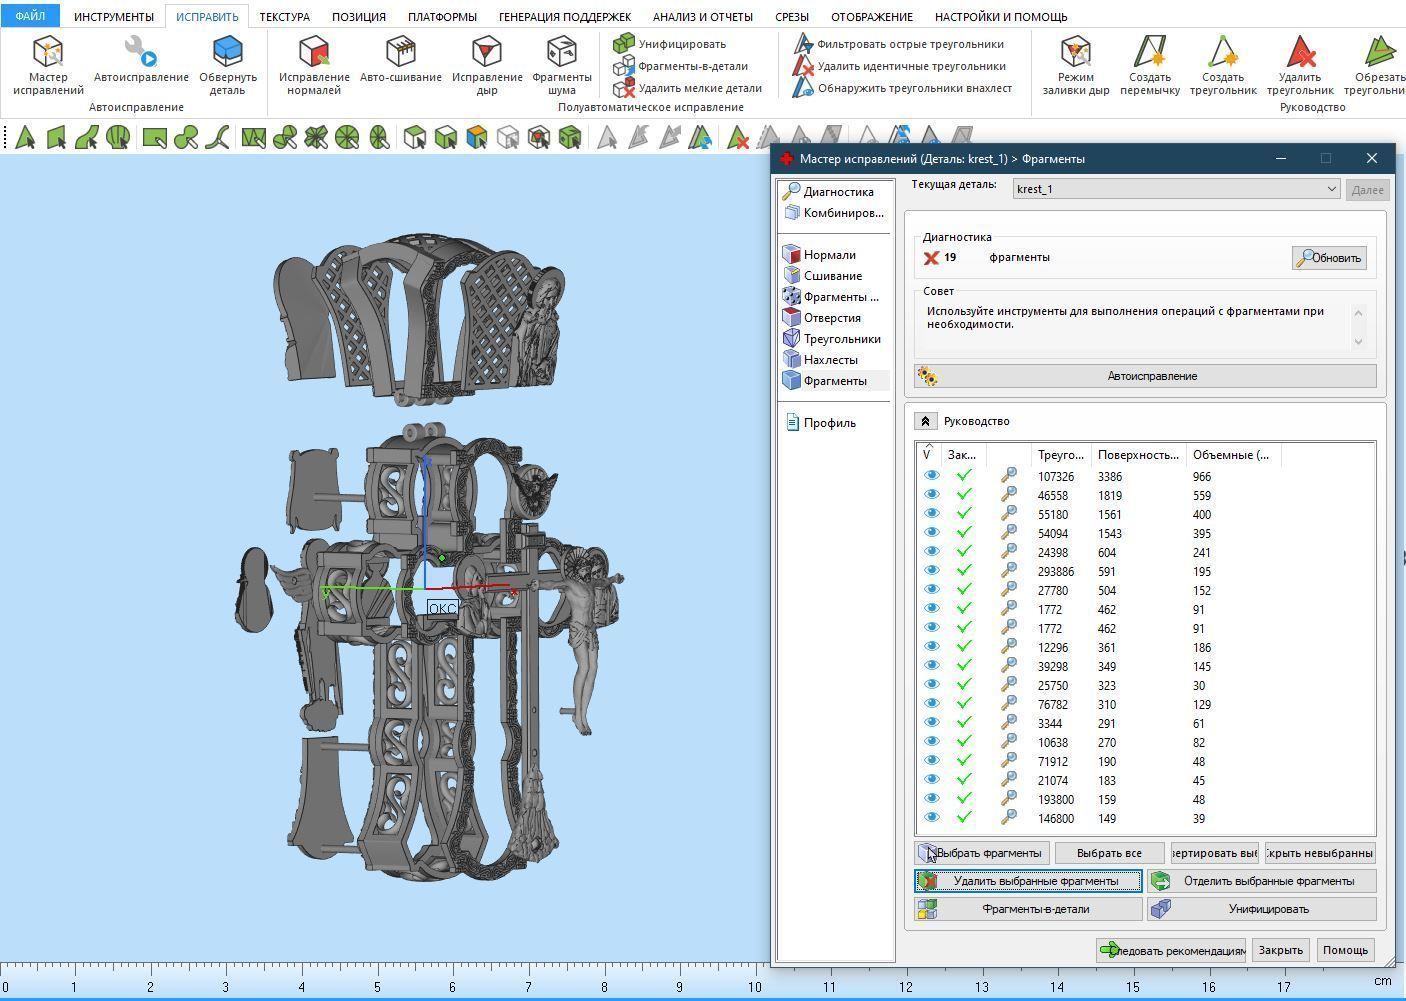Sort list by Треугольники column header
The image size is (1406, 1001).
pos(1060,455)
